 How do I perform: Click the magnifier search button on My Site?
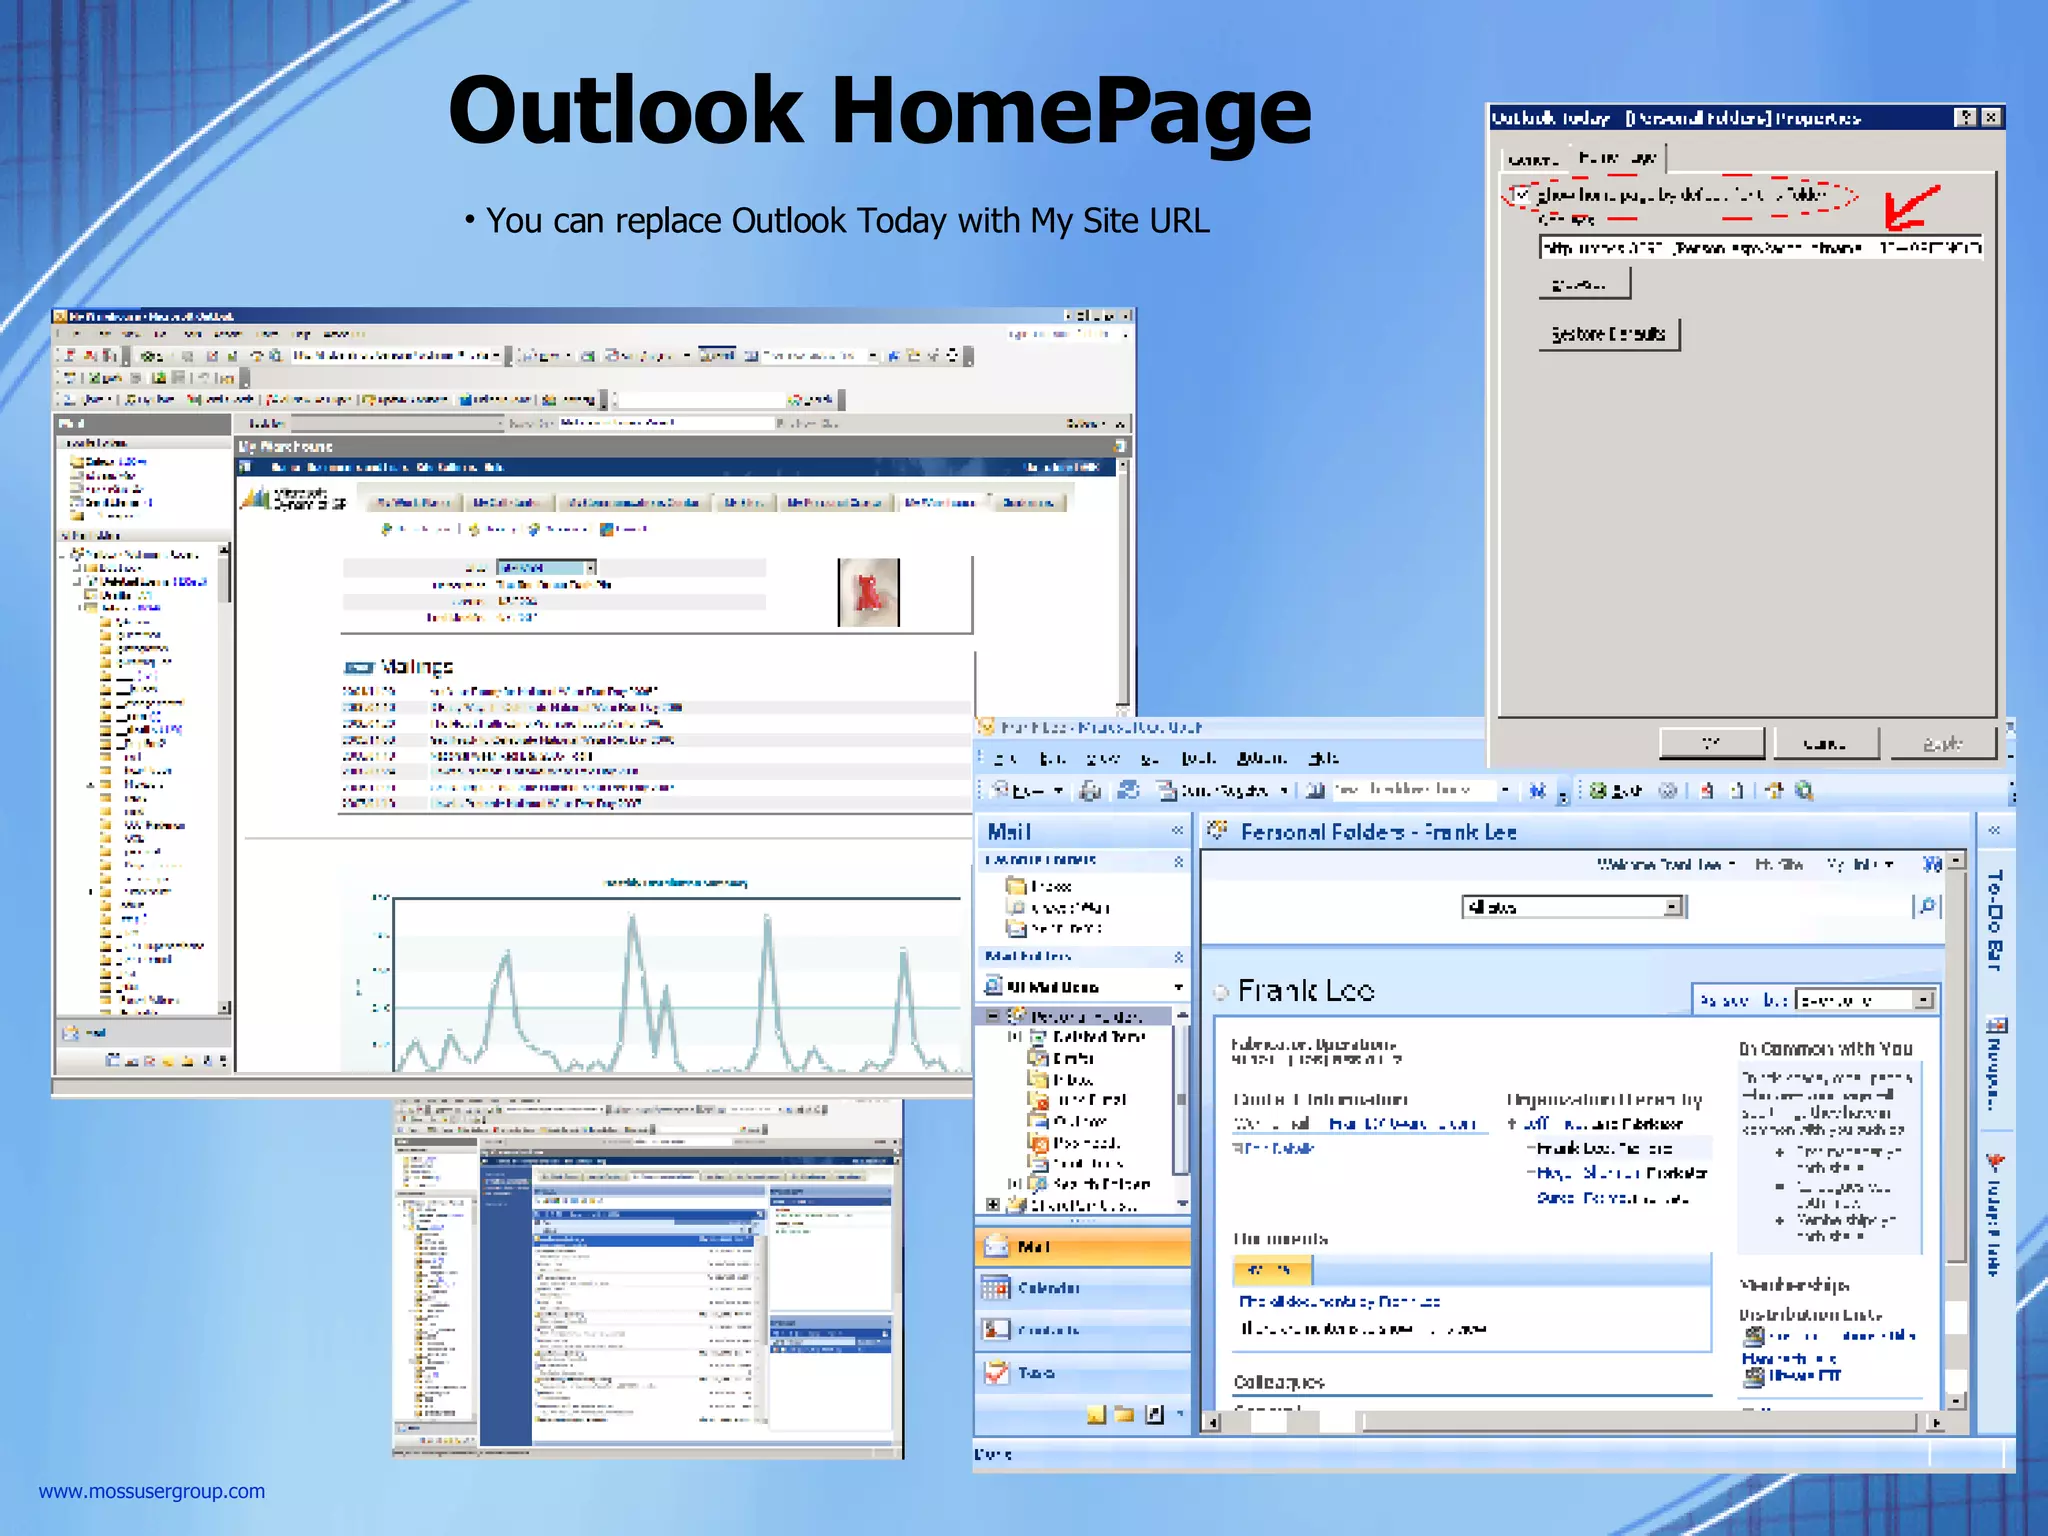[1926, 906]
